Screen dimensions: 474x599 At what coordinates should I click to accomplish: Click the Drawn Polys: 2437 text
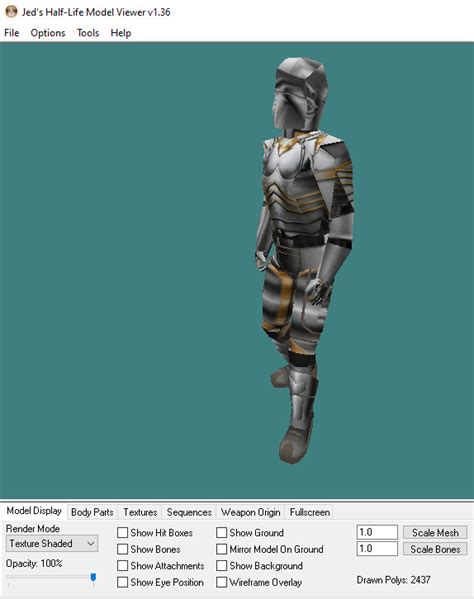pyautogui.click(x=393, y=580)
